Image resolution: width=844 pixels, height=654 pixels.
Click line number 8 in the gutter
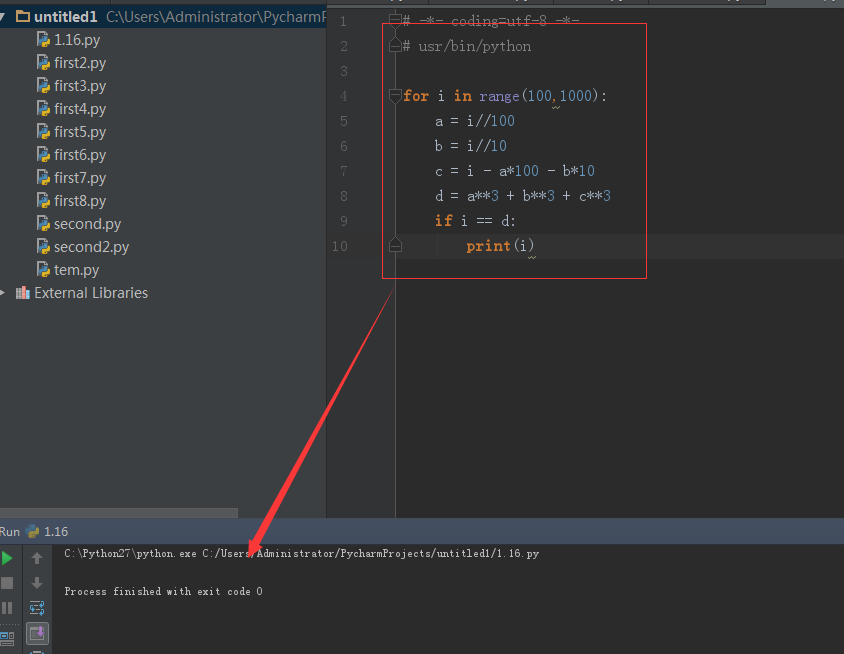344,196
